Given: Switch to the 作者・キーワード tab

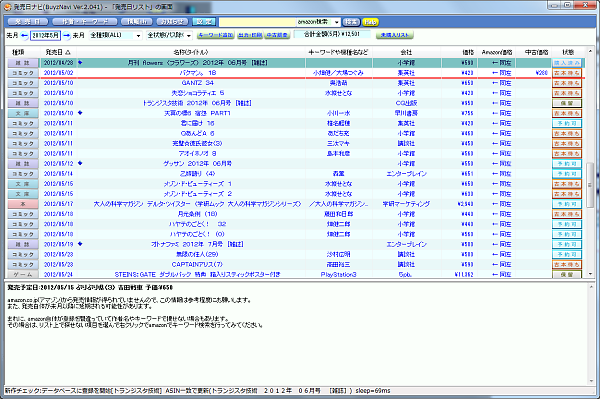Looking at the screenshot, I should (x=85, y=22).
